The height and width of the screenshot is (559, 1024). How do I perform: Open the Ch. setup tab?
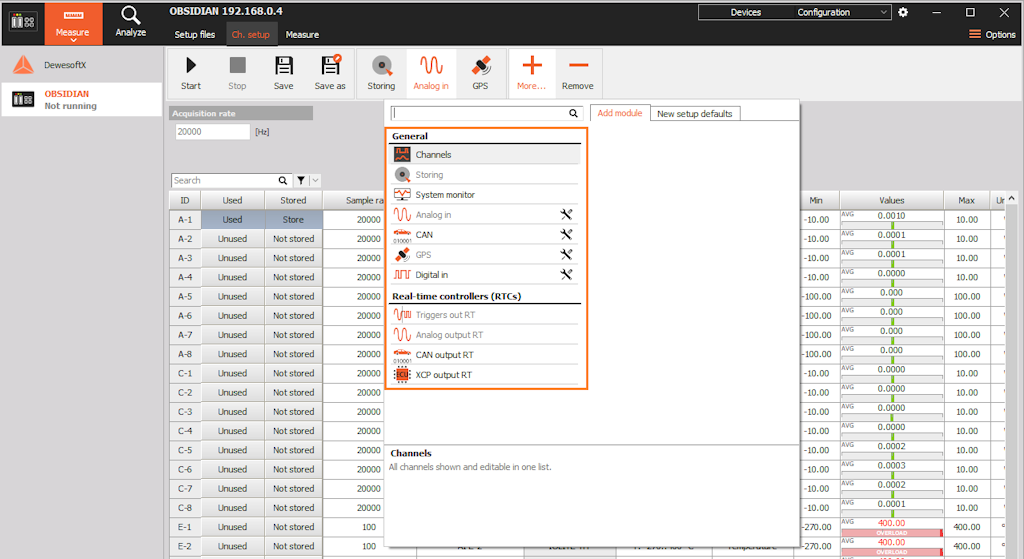point(251,35)
